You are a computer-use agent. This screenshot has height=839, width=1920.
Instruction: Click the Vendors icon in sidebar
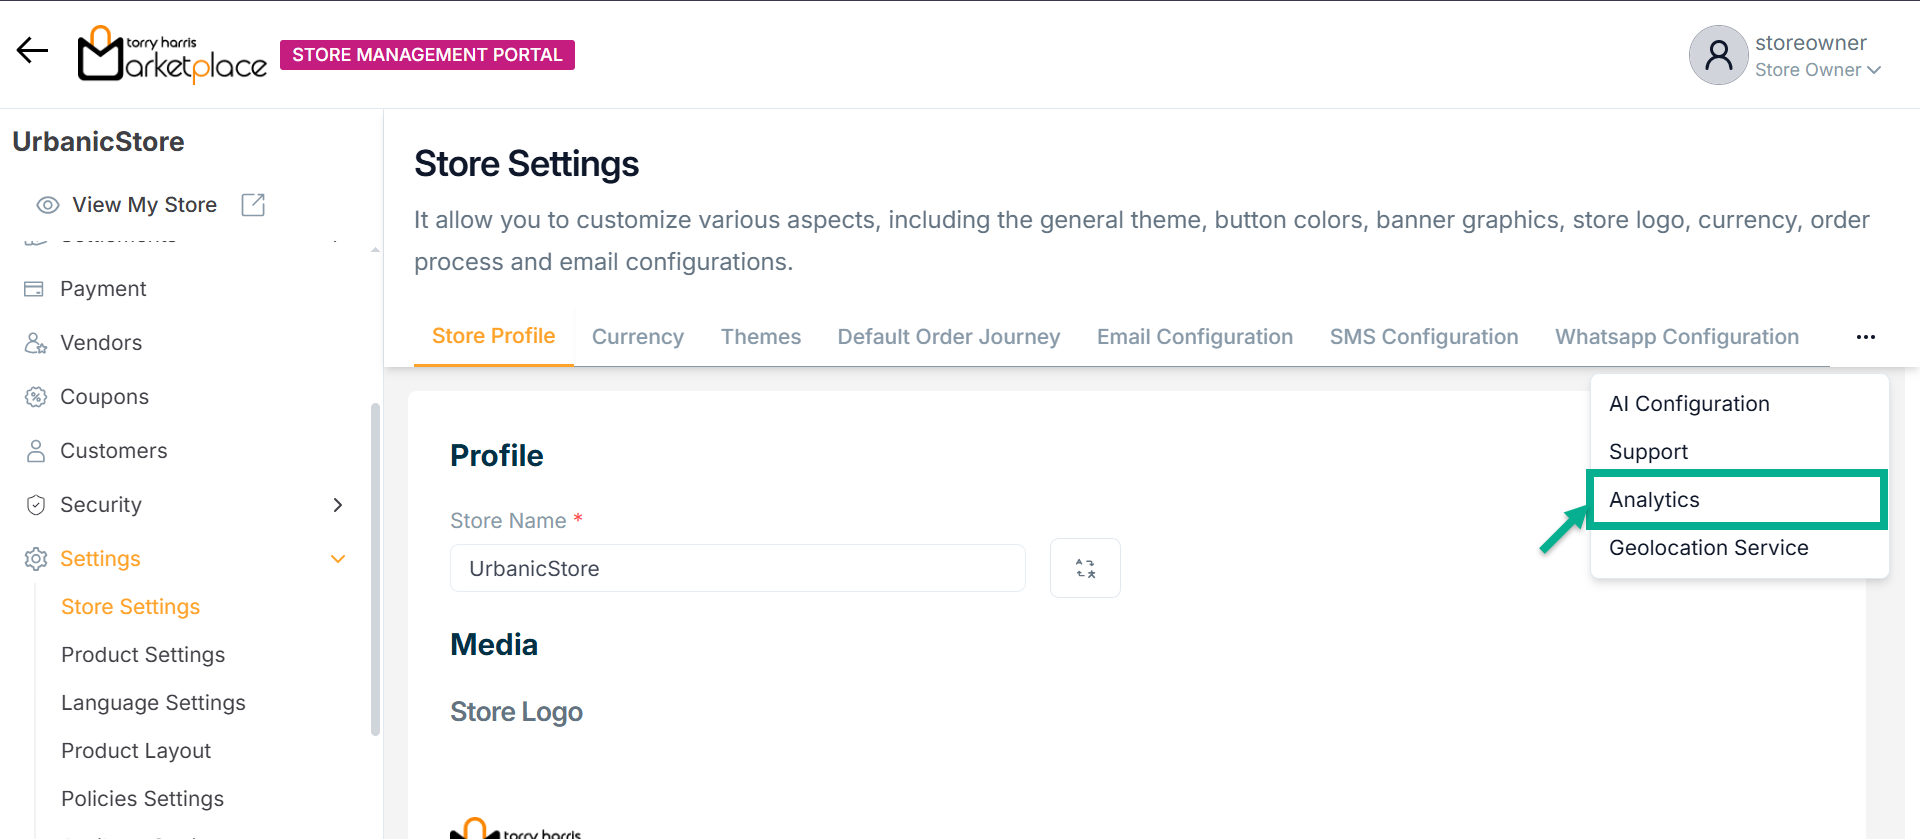36,343
